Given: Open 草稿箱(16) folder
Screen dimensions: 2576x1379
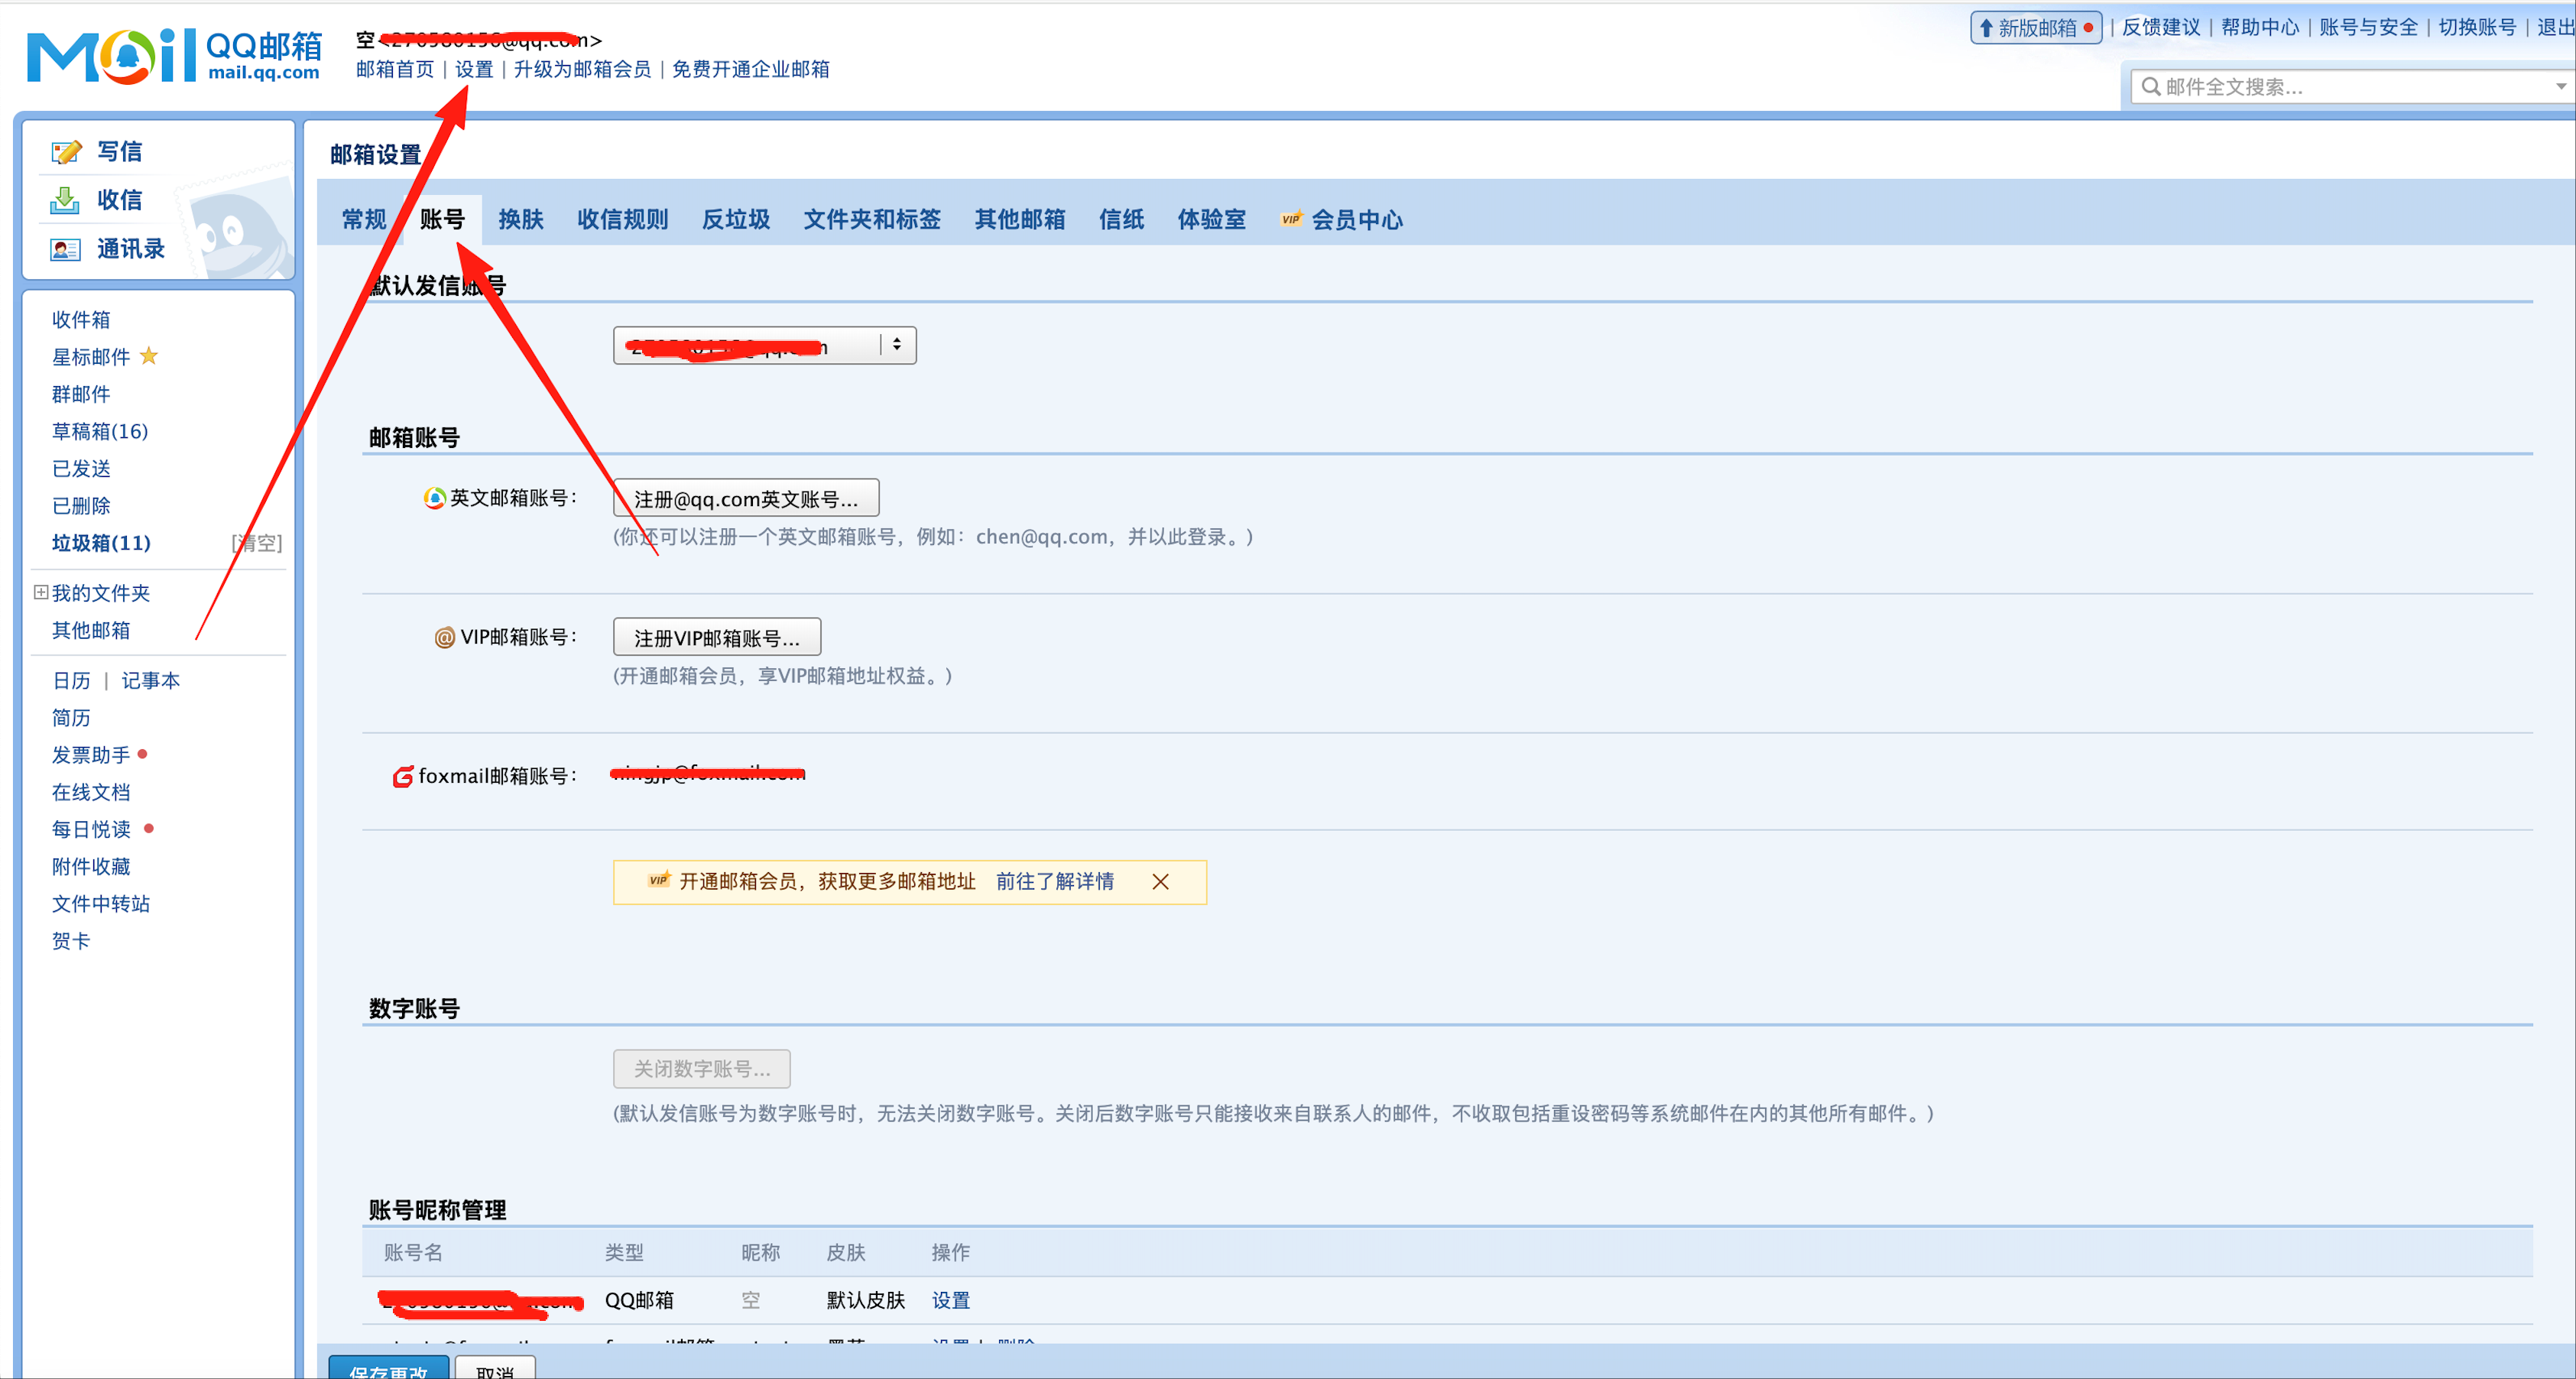Looking at the screenshot, I should [100, 431].
